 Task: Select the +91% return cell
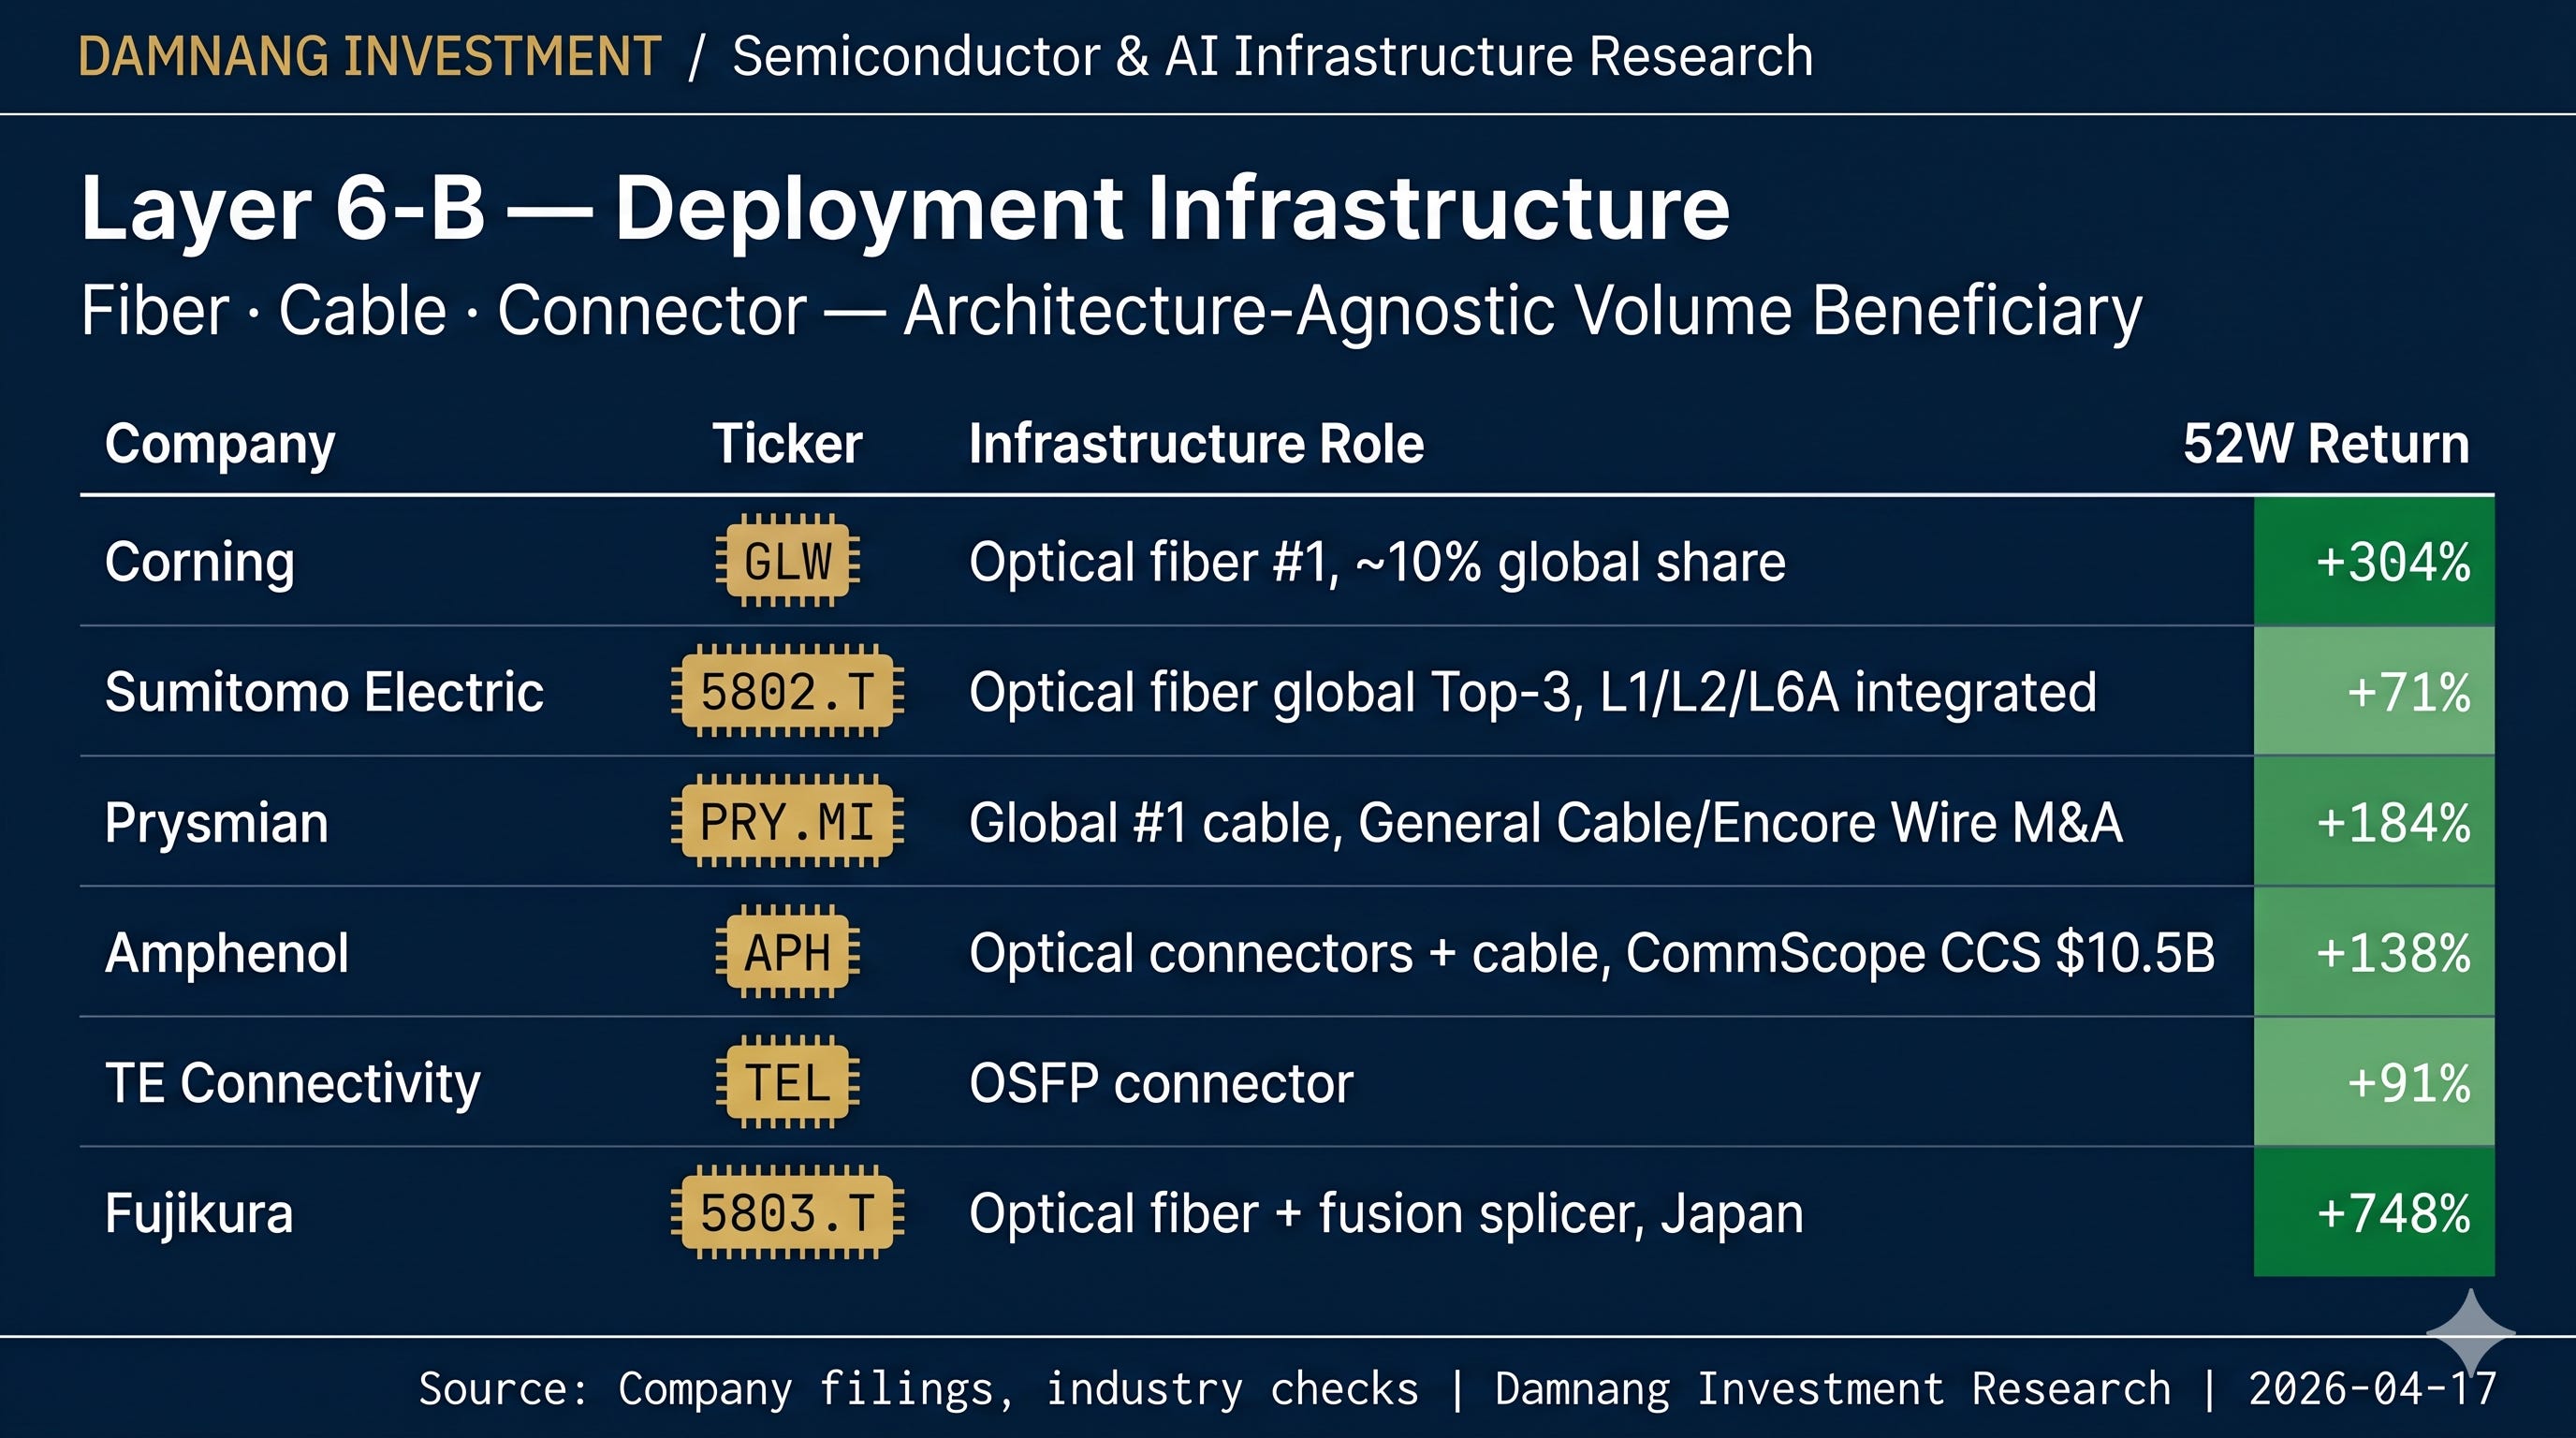2374,1082
